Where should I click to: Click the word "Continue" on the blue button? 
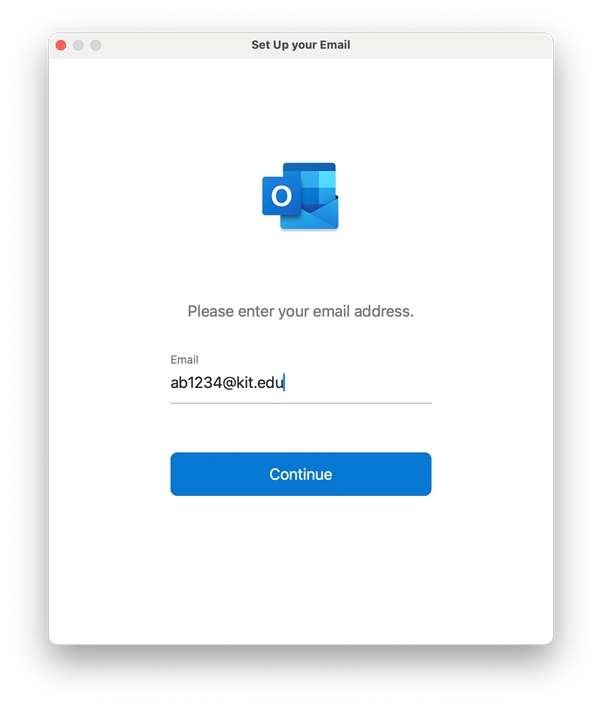click(x=300, y=474)
